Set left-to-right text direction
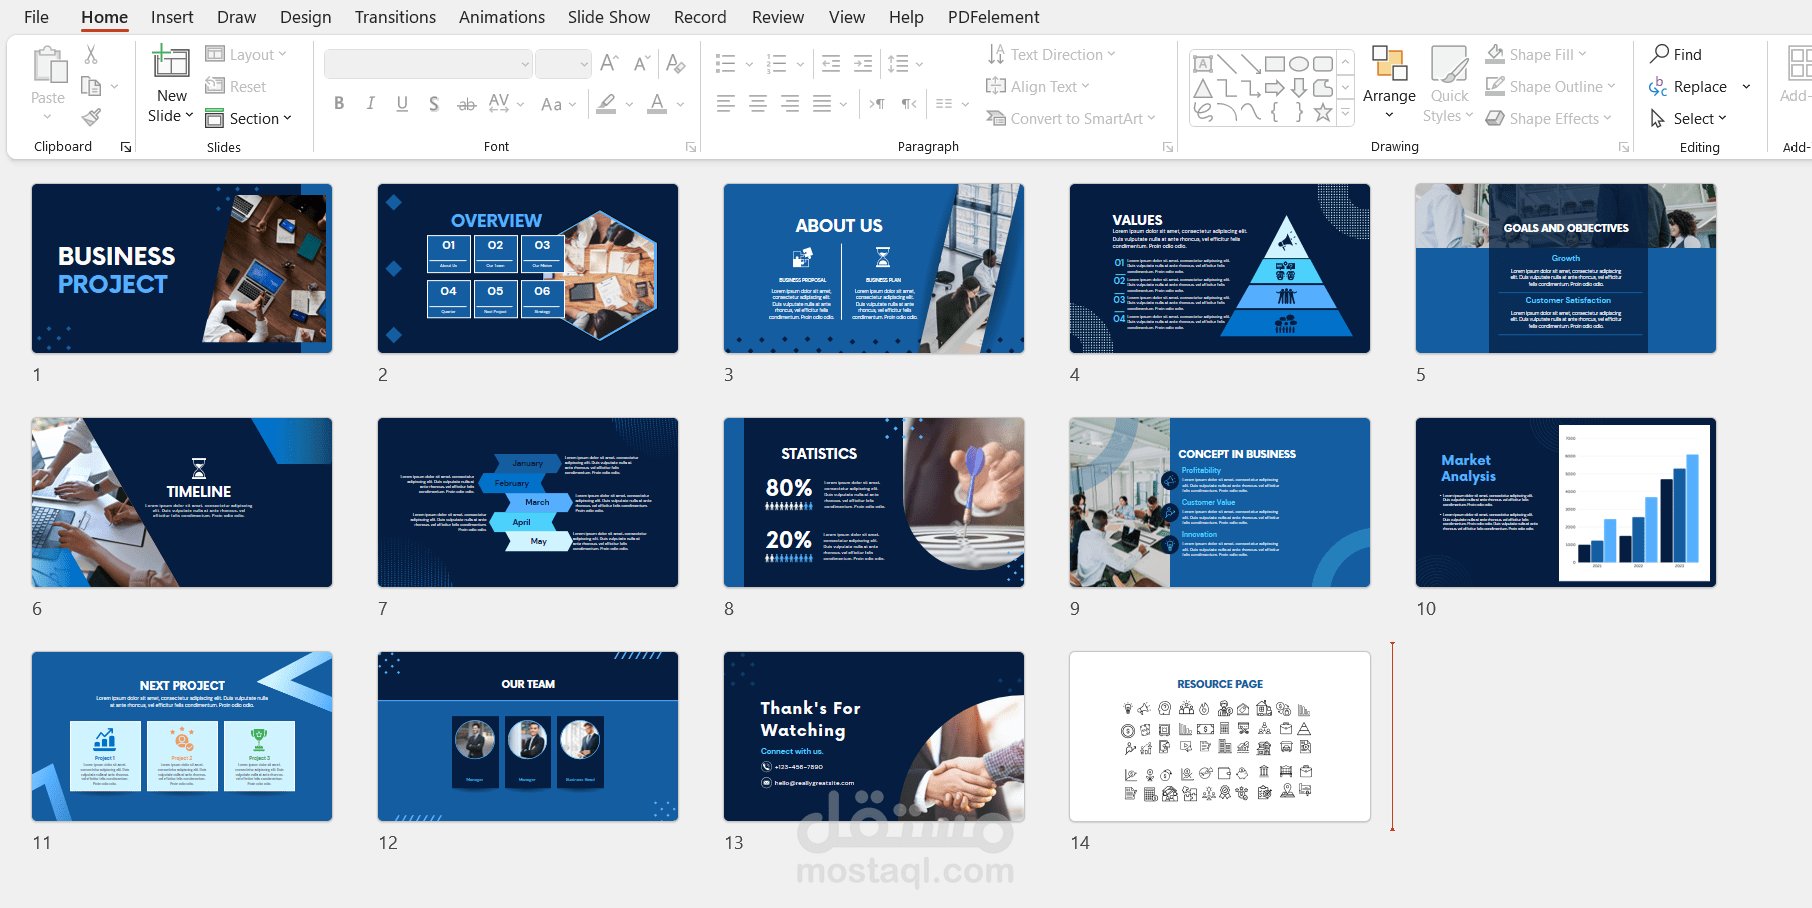This screenshot has width=1812, height=908. [877, 103]
